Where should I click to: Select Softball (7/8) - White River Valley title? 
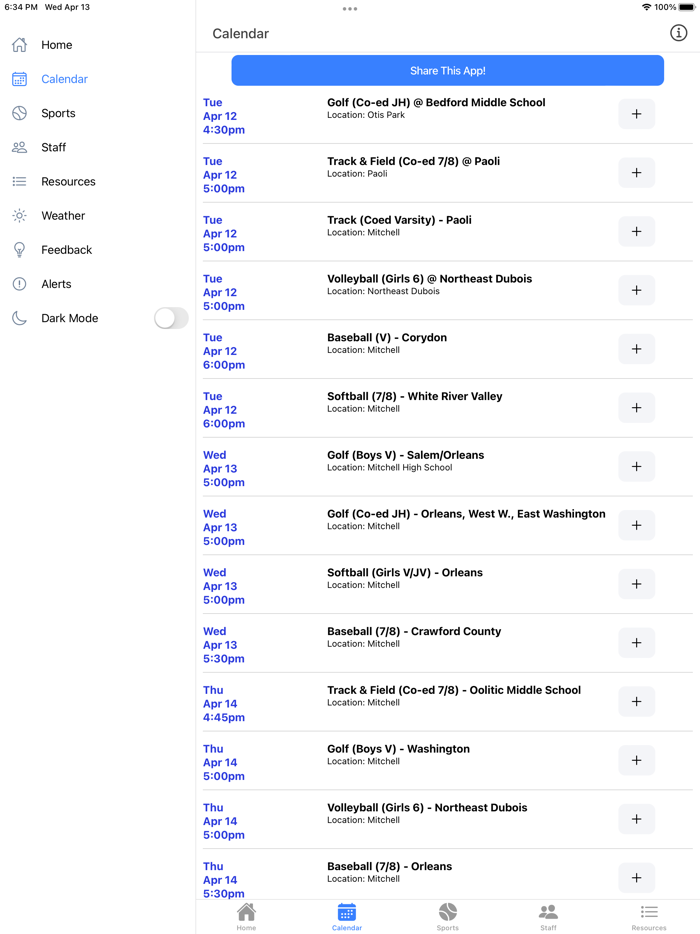[415, 396]
